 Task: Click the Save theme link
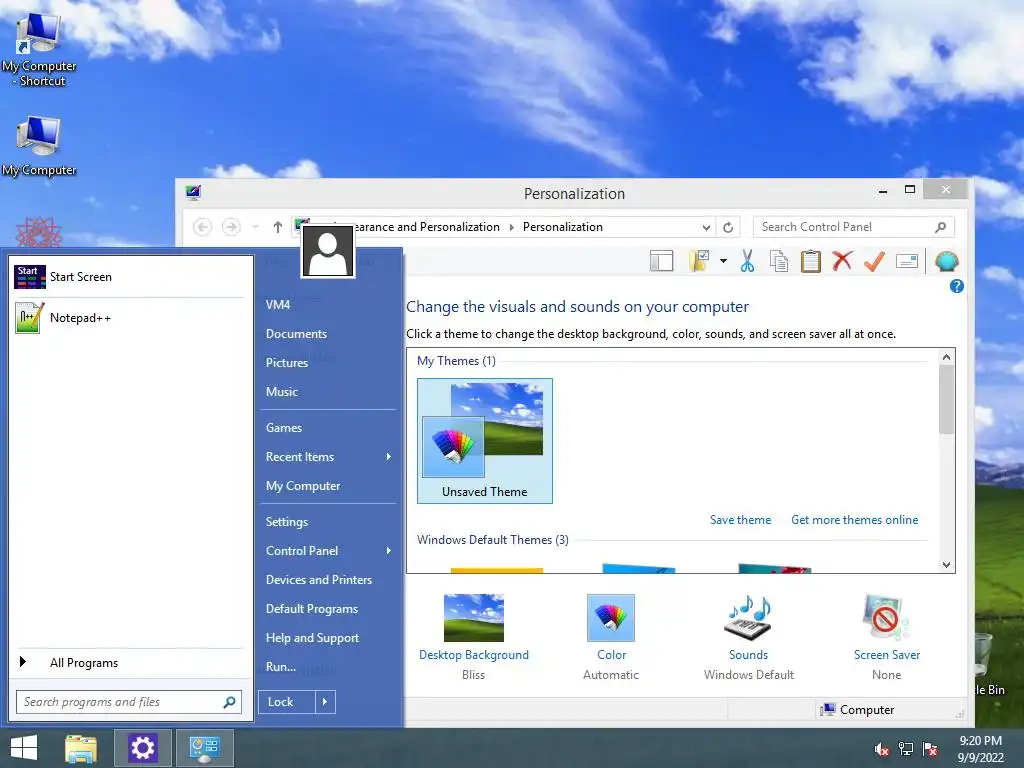pos(741,520)
